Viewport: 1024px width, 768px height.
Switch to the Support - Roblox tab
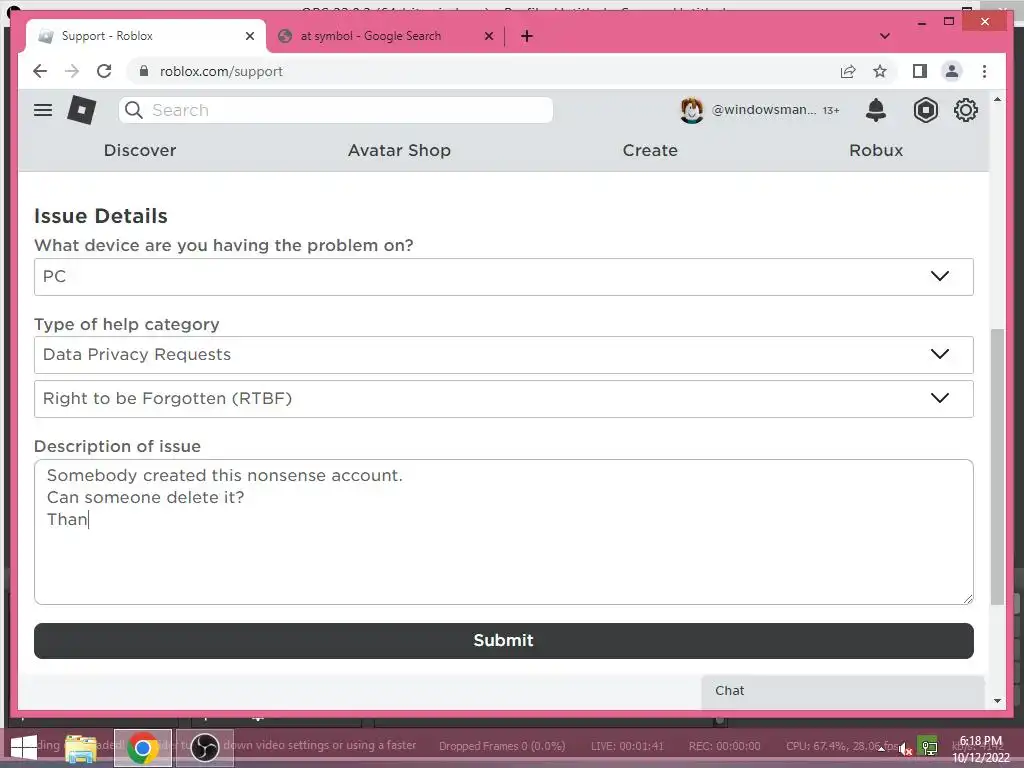tap(146, 36)
